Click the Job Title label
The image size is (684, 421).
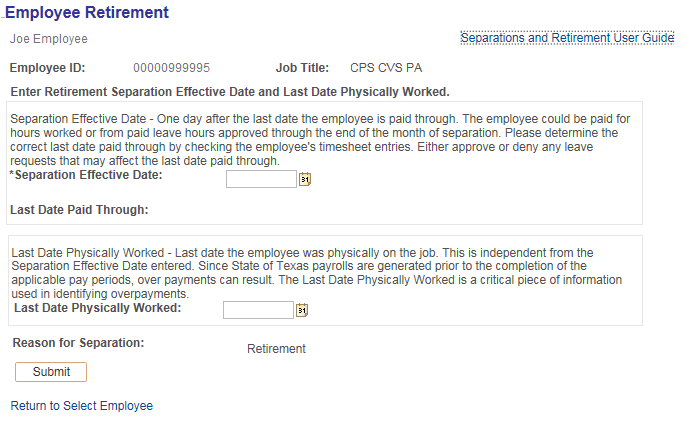pyautogui.click(x=302, y=69)
